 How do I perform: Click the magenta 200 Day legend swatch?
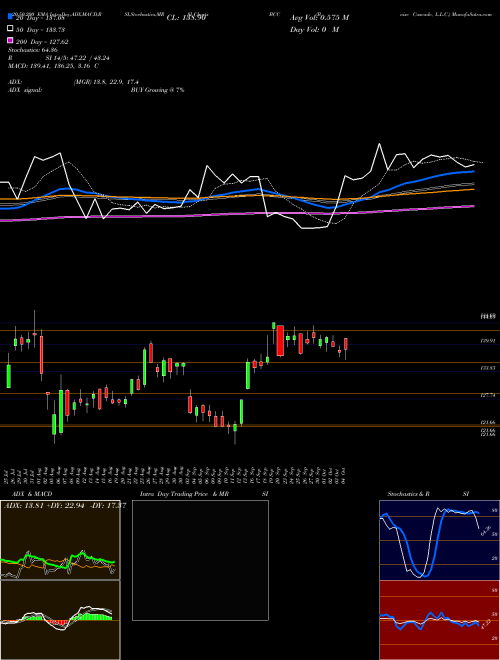(x=10, y=41)
